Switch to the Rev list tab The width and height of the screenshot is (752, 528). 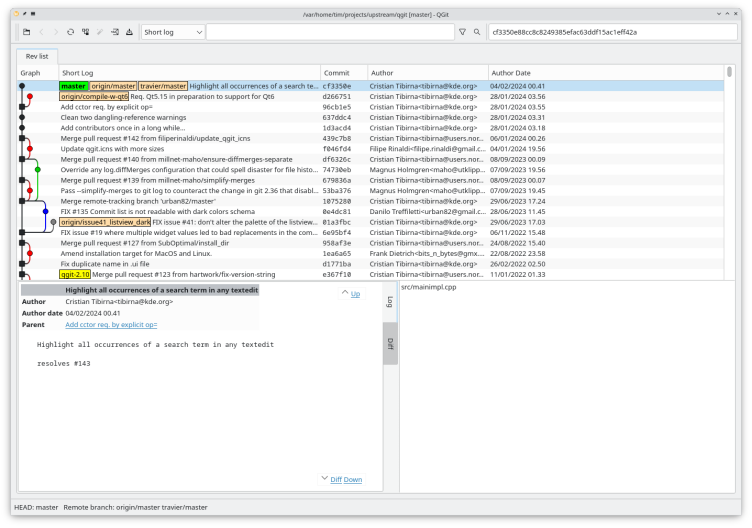tap(36, 55)
